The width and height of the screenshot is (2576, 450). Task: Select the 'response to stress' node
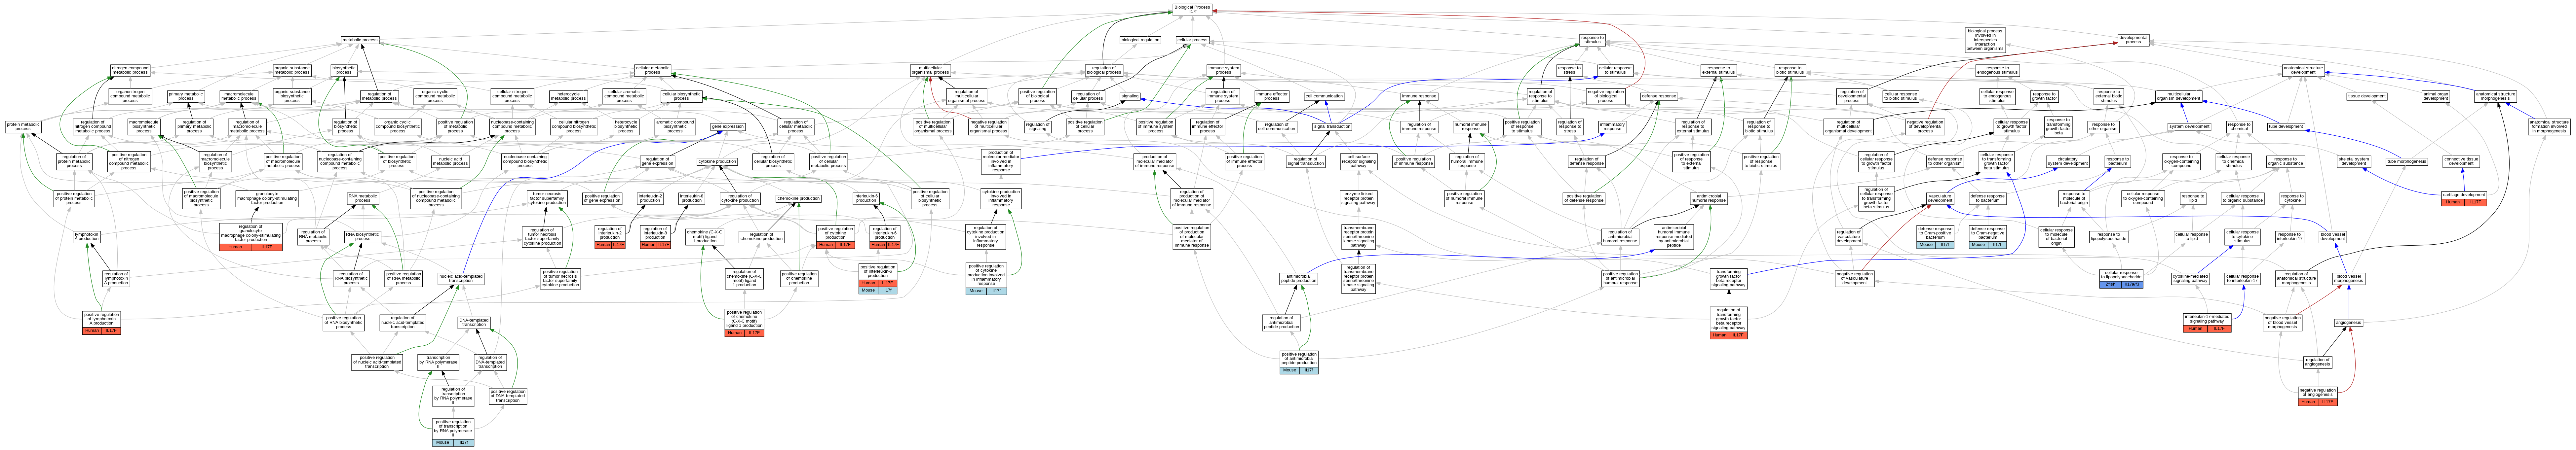point(1569,70)
